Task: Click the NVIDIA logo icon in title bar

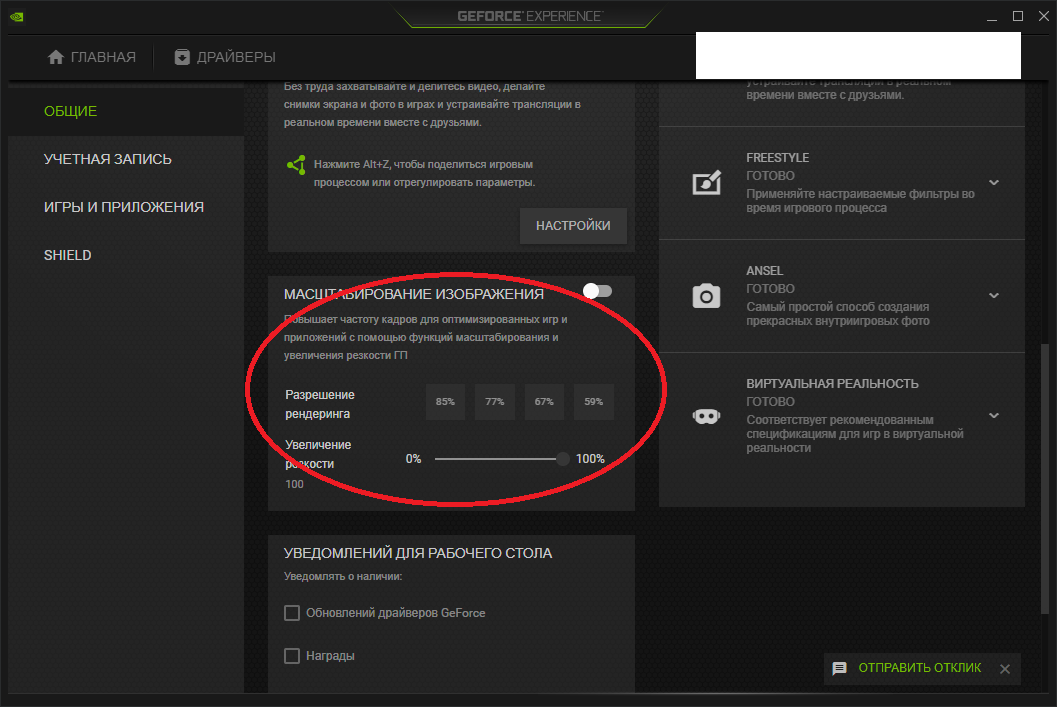Action: tap(17, 17)
